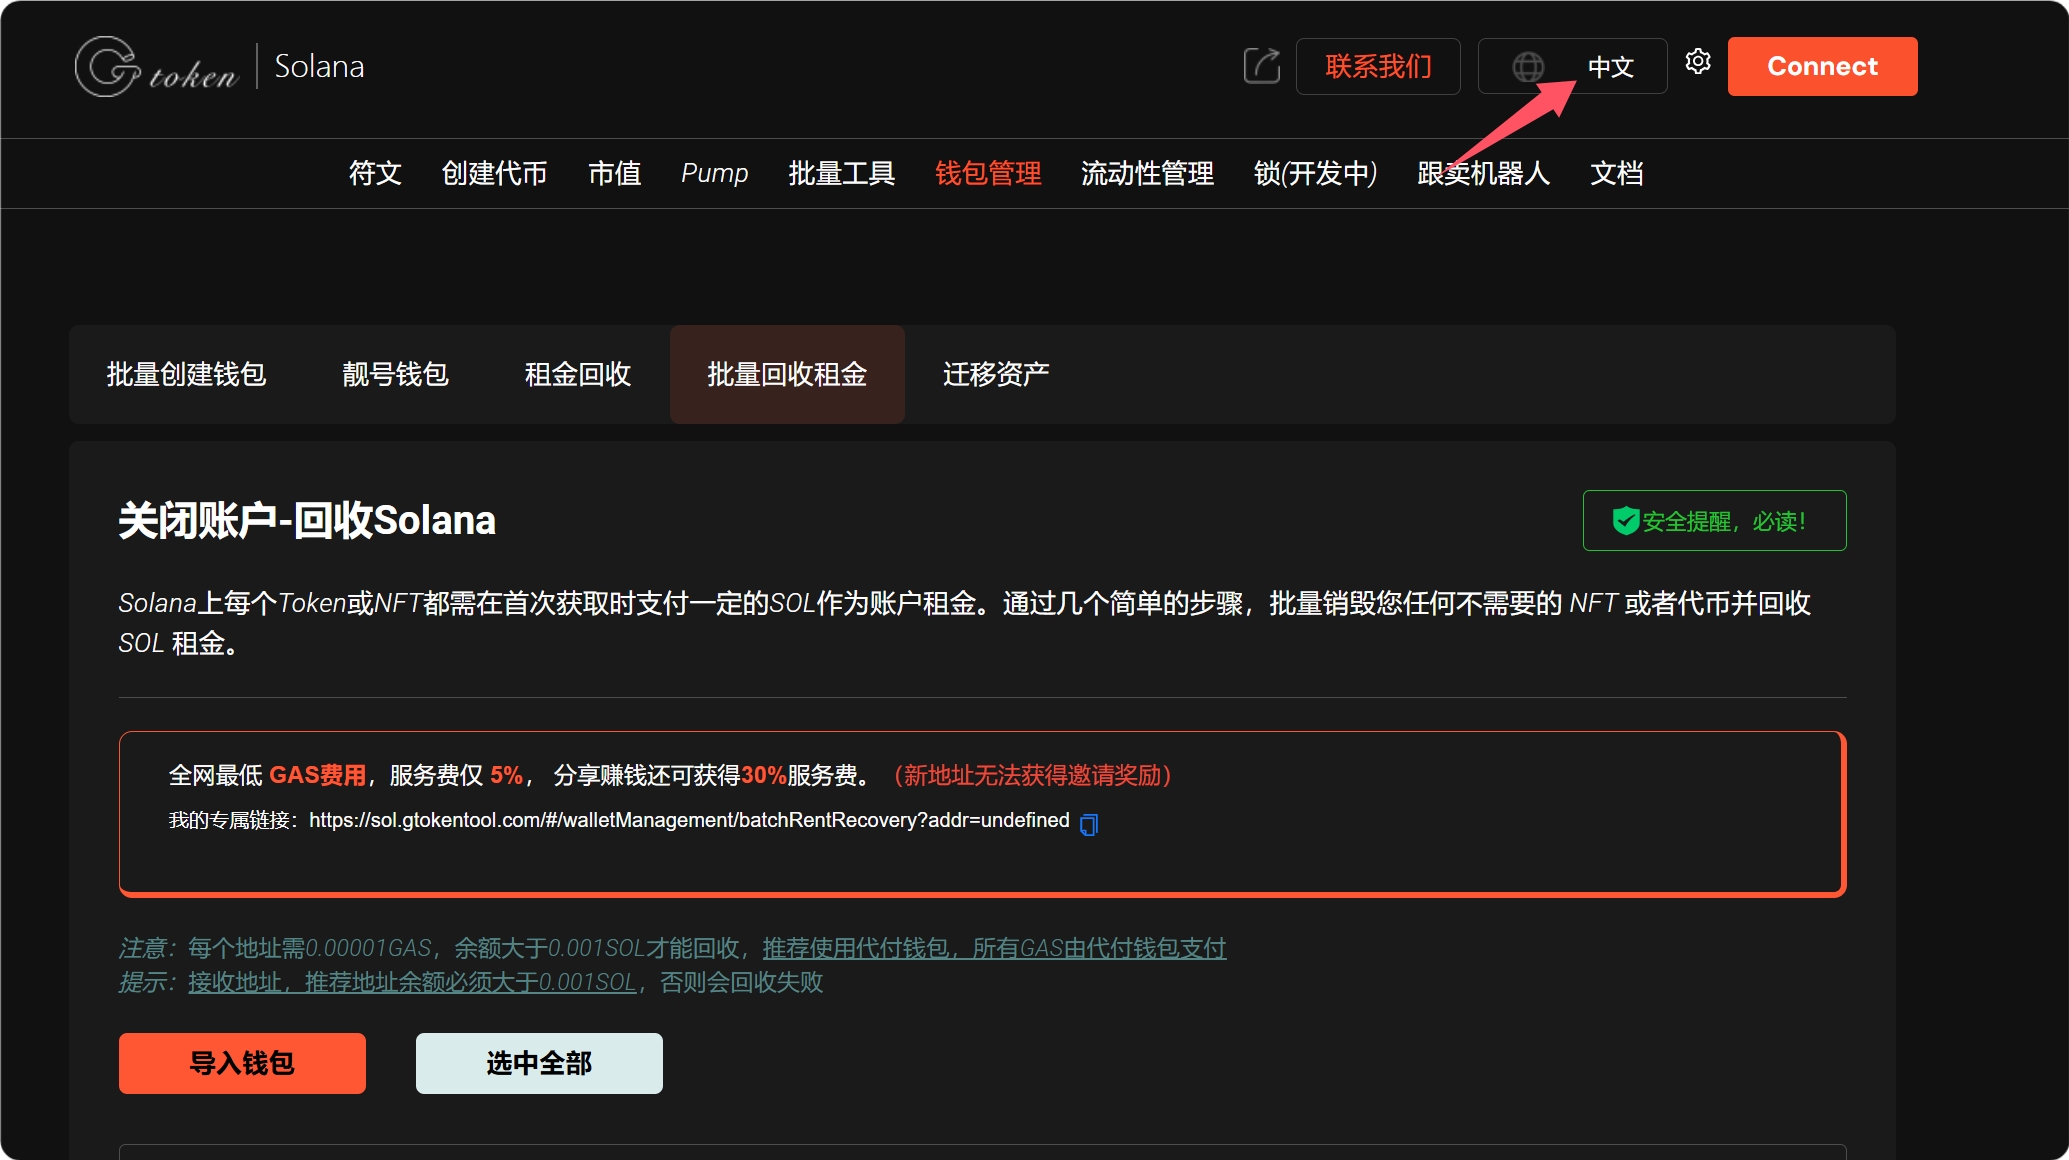Viewport: 2069px width, 1160px height.
Task: Click the 导入钱包 button
Action: pos(242,1063)
